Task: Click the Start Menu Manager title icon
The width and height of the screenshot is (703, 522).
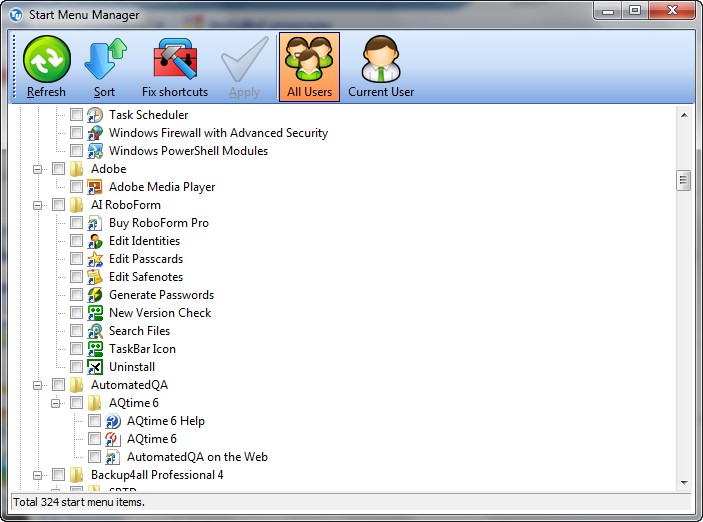Action: [16, 15]
